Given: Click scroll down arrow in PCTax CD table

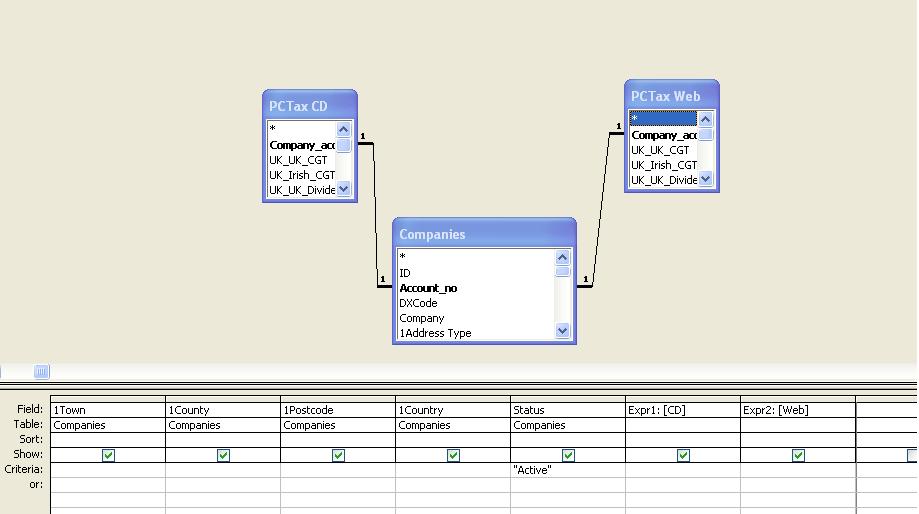Looking at the screenshot, I should (x=343, y=189).
